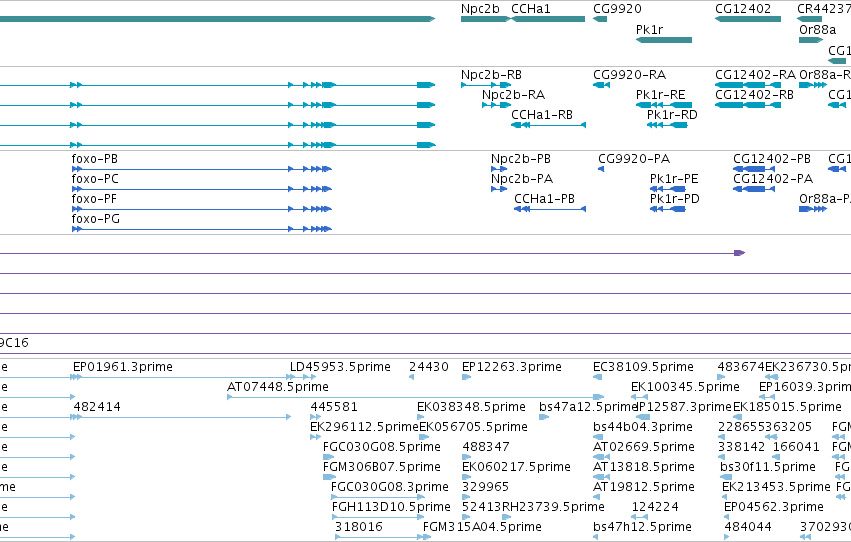The height and width of the screenshot is (542, 851).
Task: Click the Pk1r-RE transcript label
Action: [661, 95]
